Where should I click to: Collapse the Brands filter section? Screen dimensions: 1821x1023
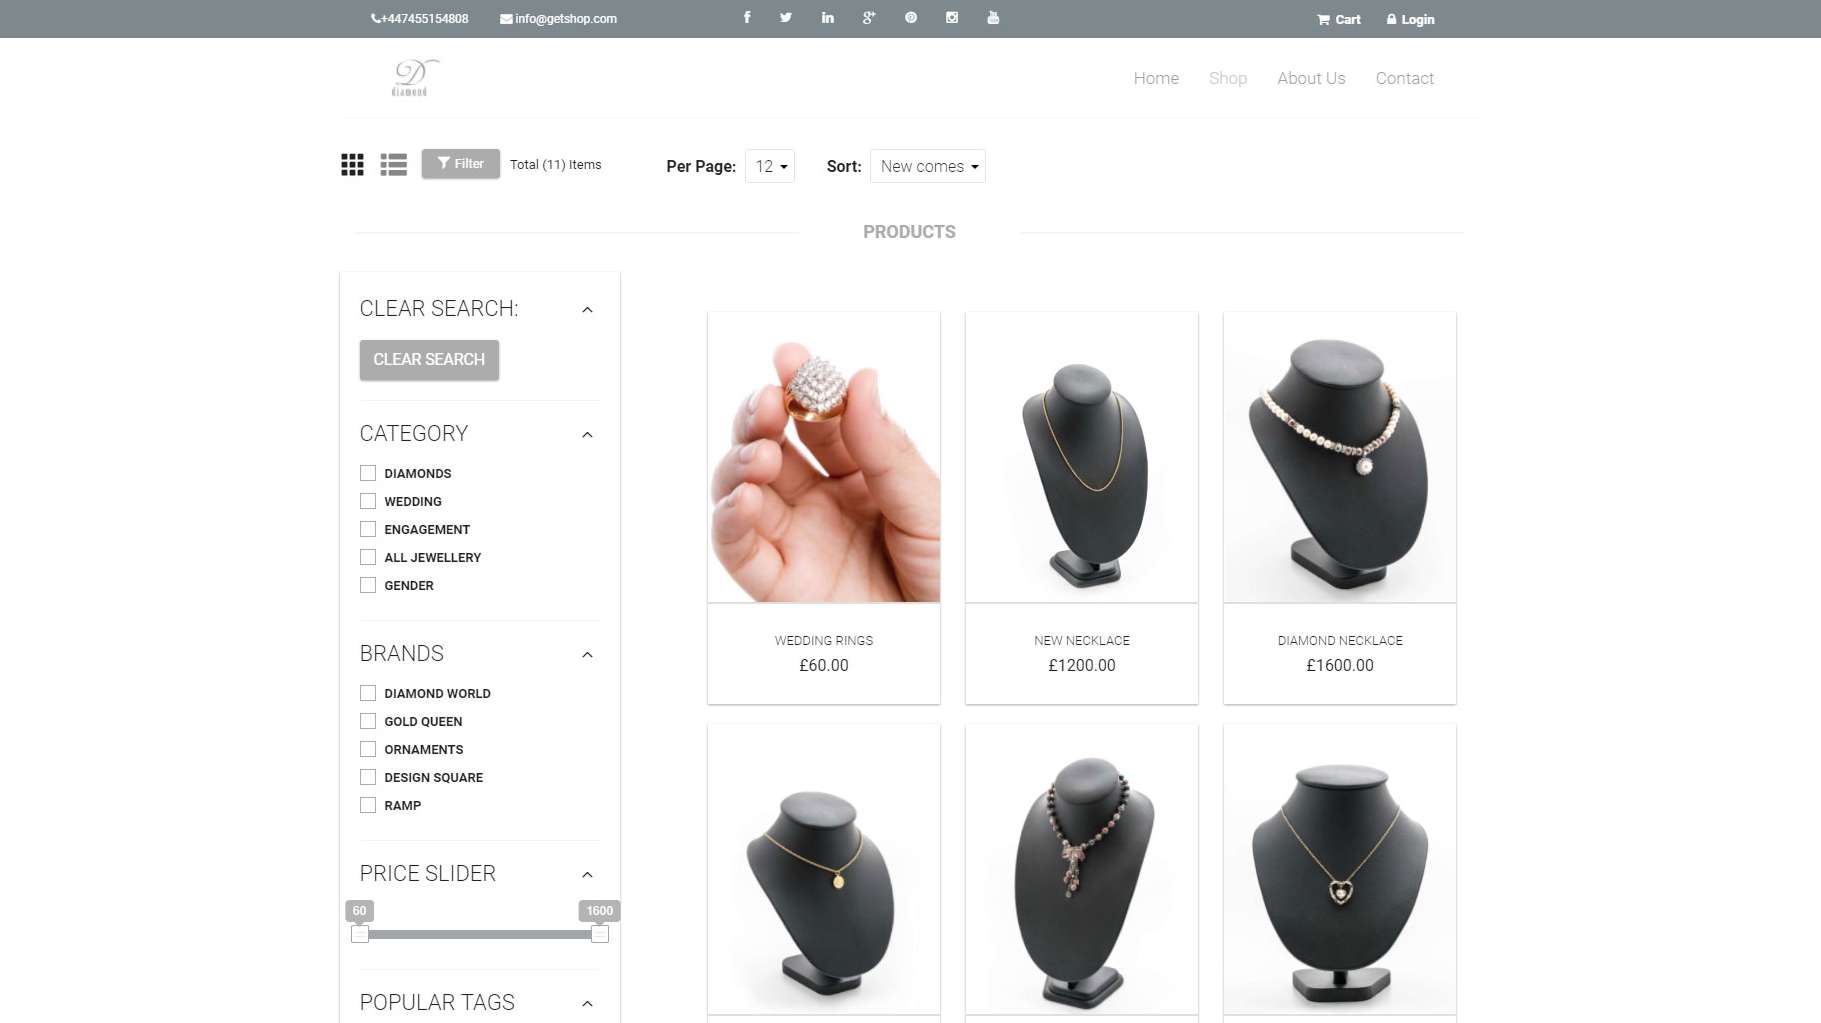pyautogui.click(x=587, y=655)
